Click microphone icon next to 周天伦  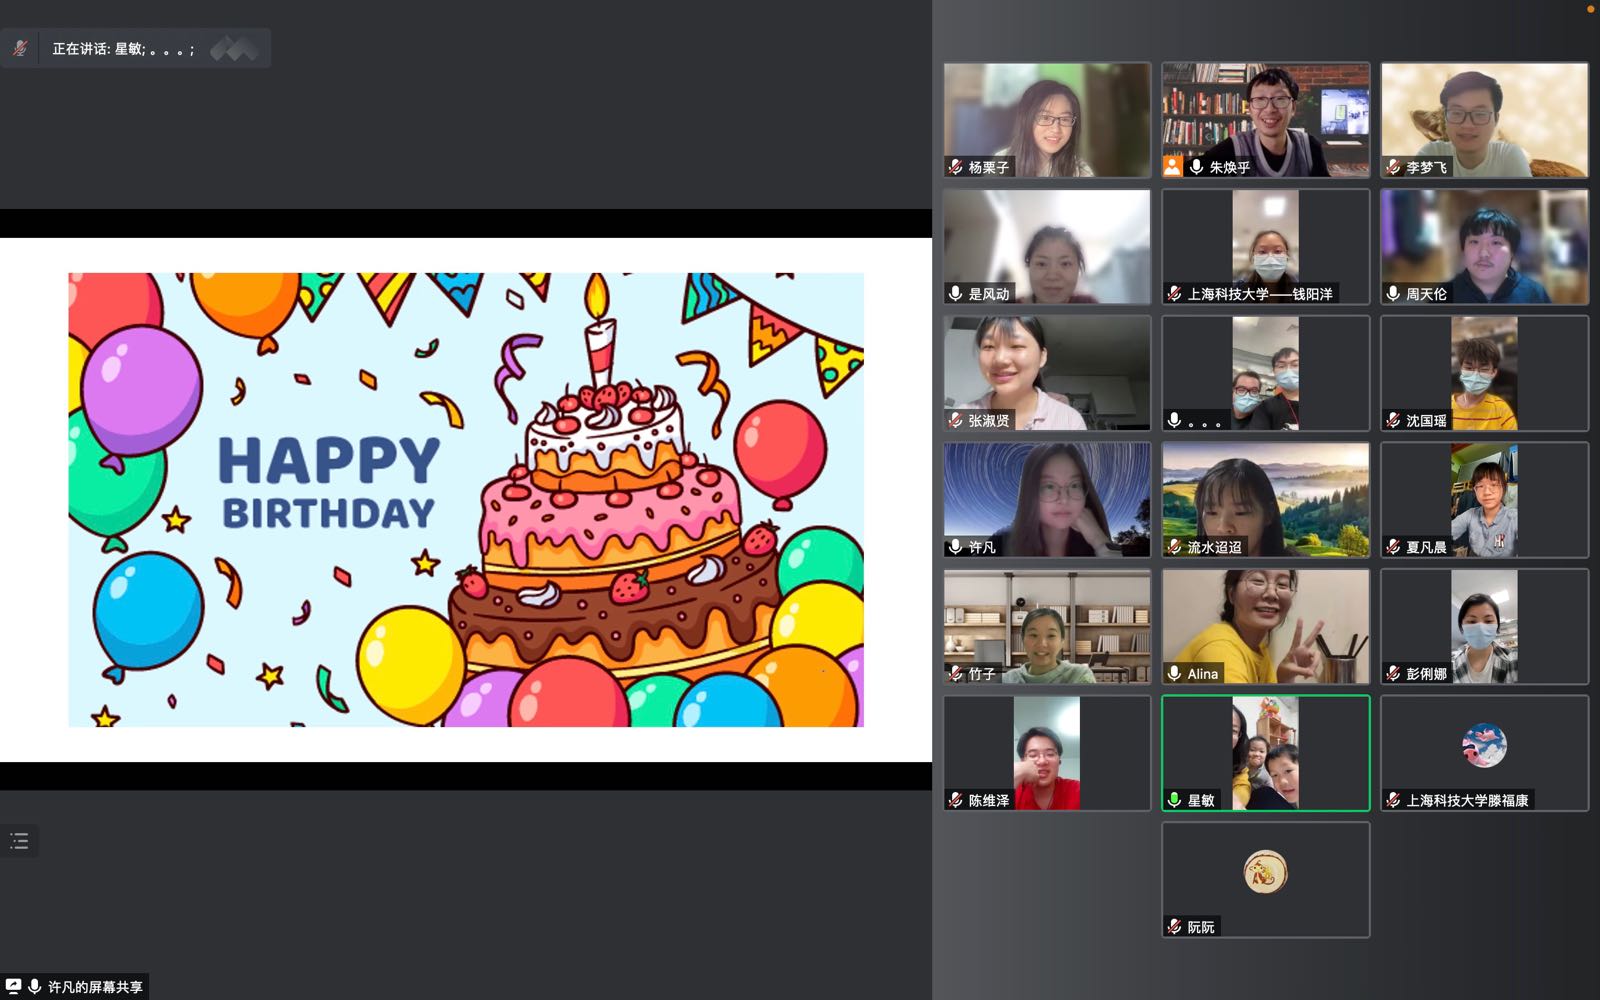click(x=1394, y=293)
